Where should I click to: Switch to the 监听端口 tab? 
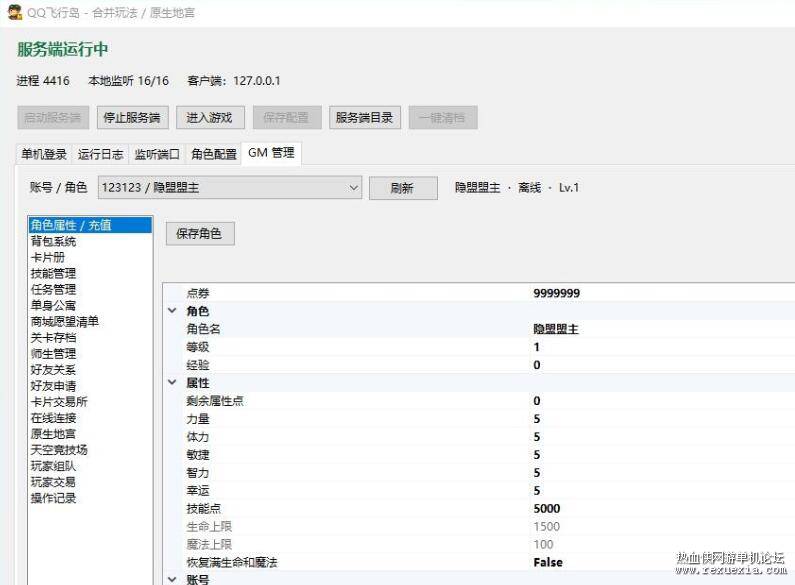157,154
